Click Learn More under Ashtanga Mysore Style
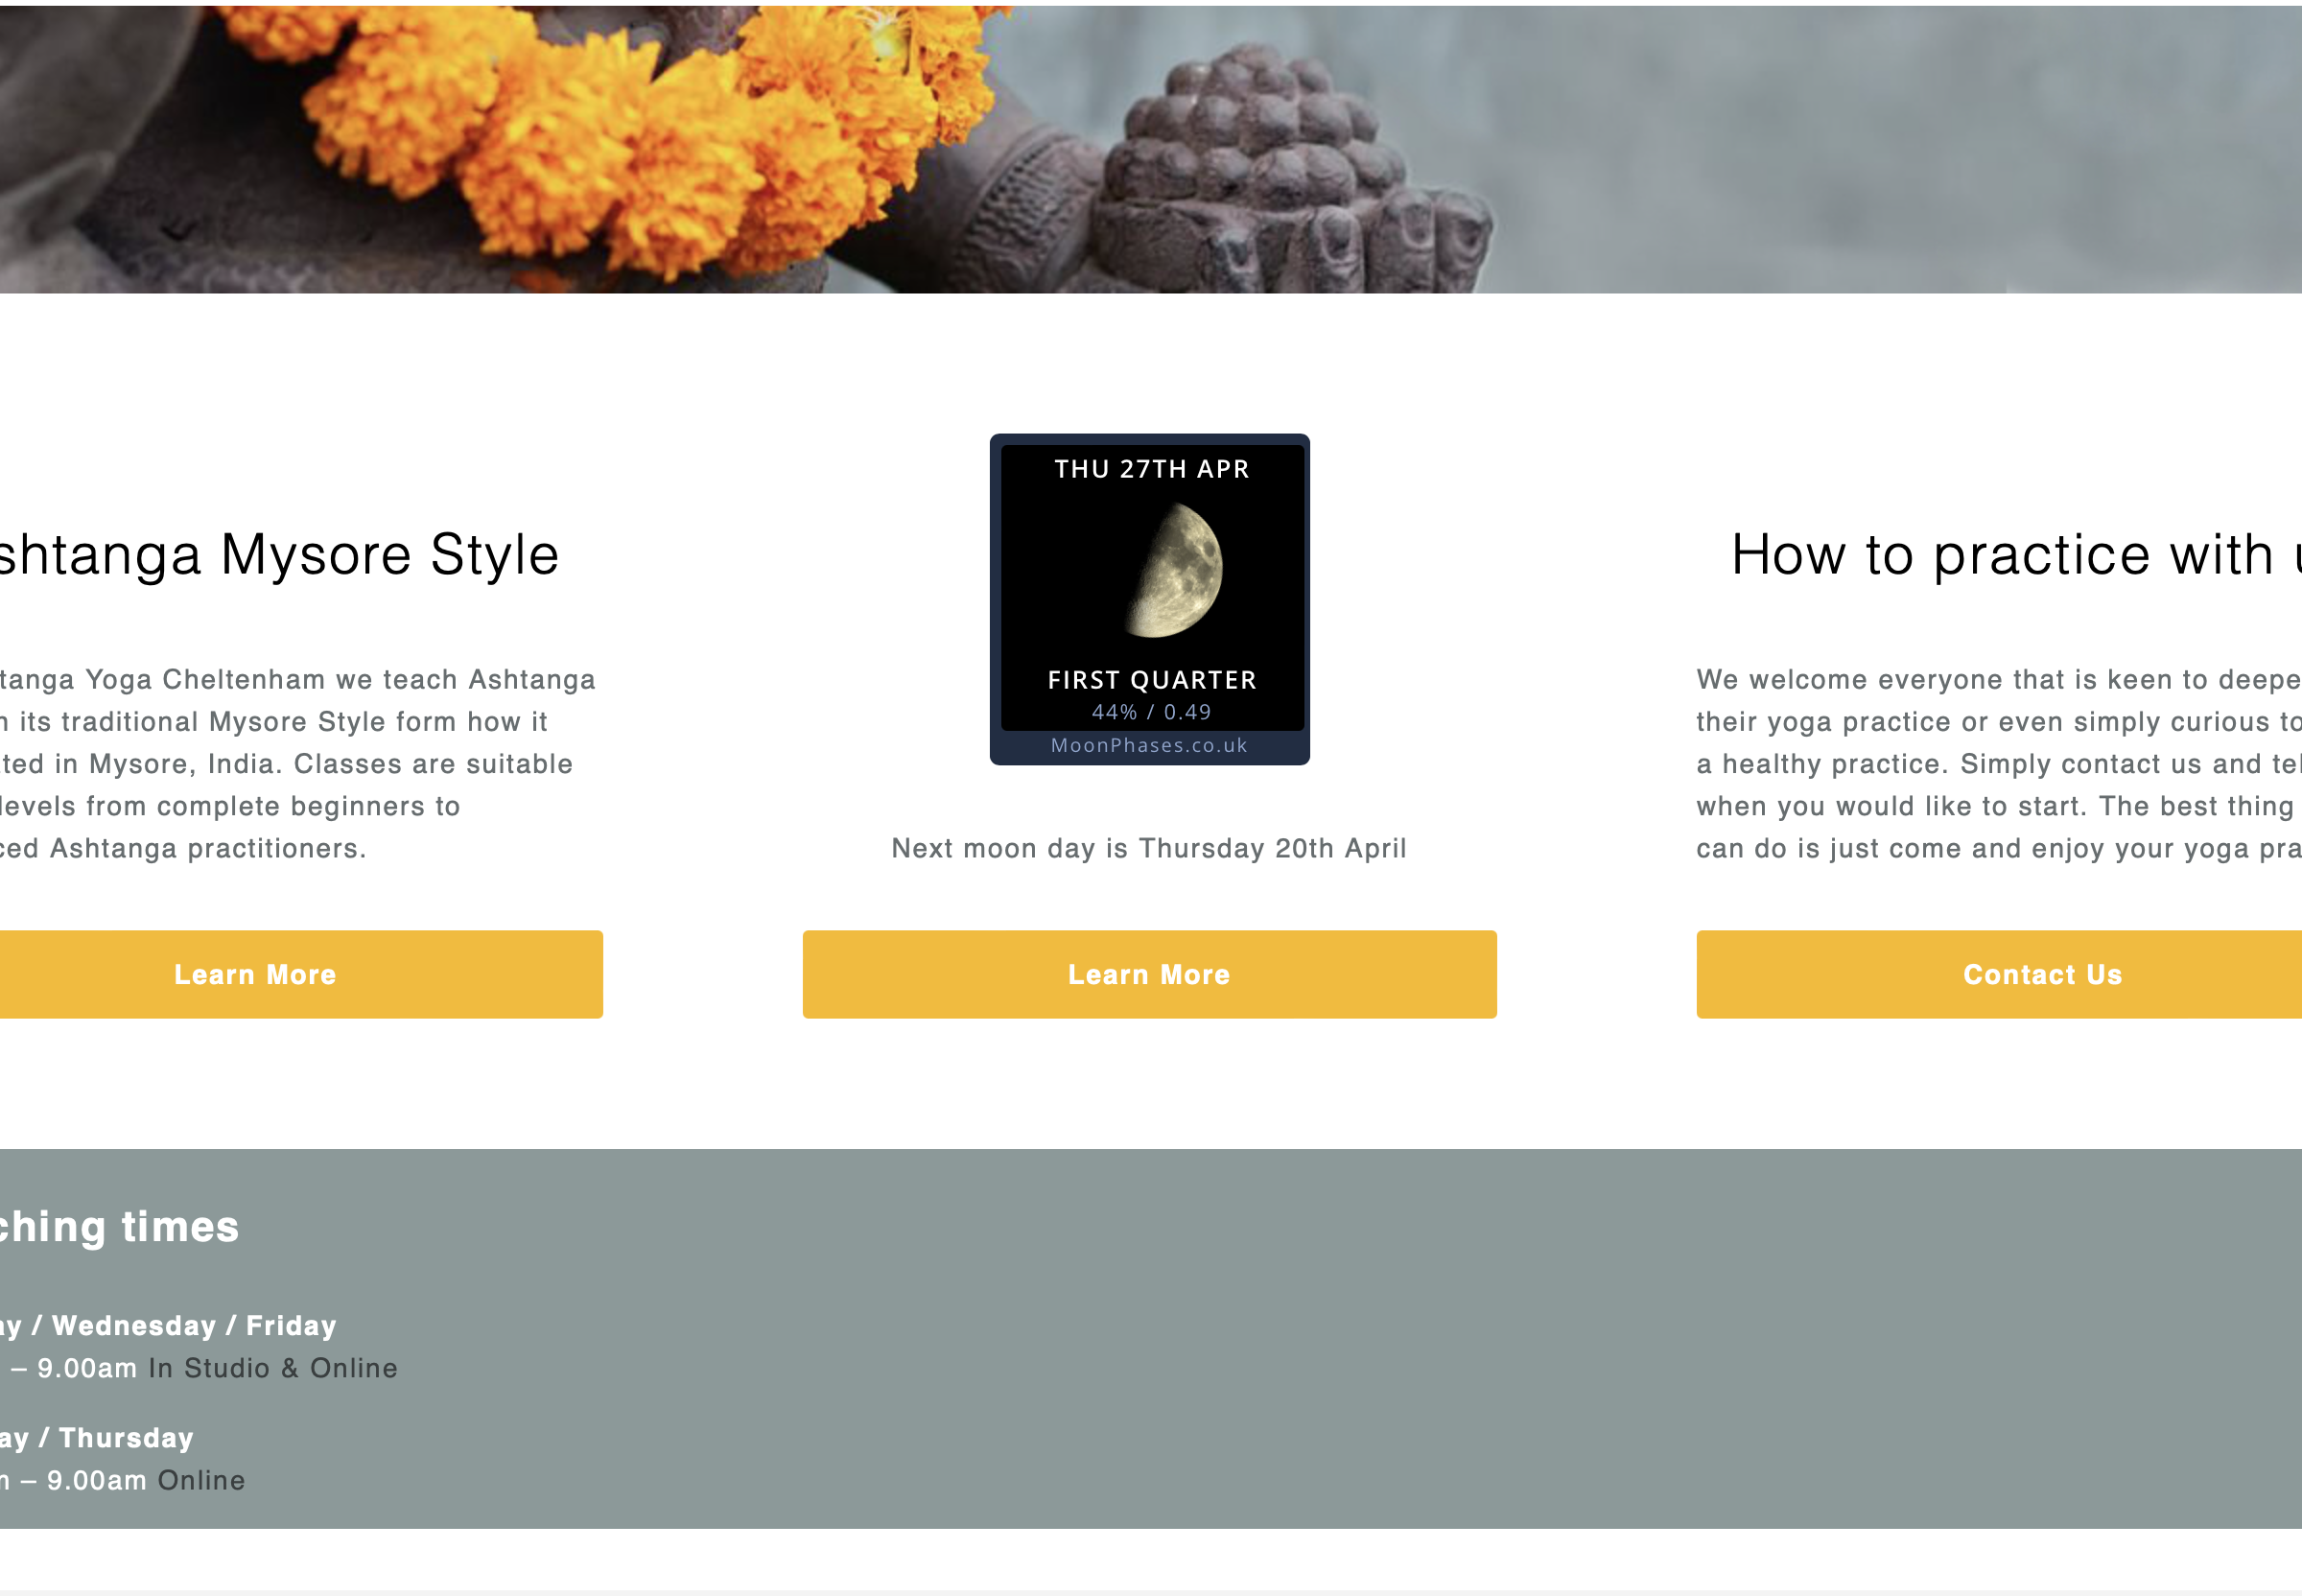 coord(255,974)
